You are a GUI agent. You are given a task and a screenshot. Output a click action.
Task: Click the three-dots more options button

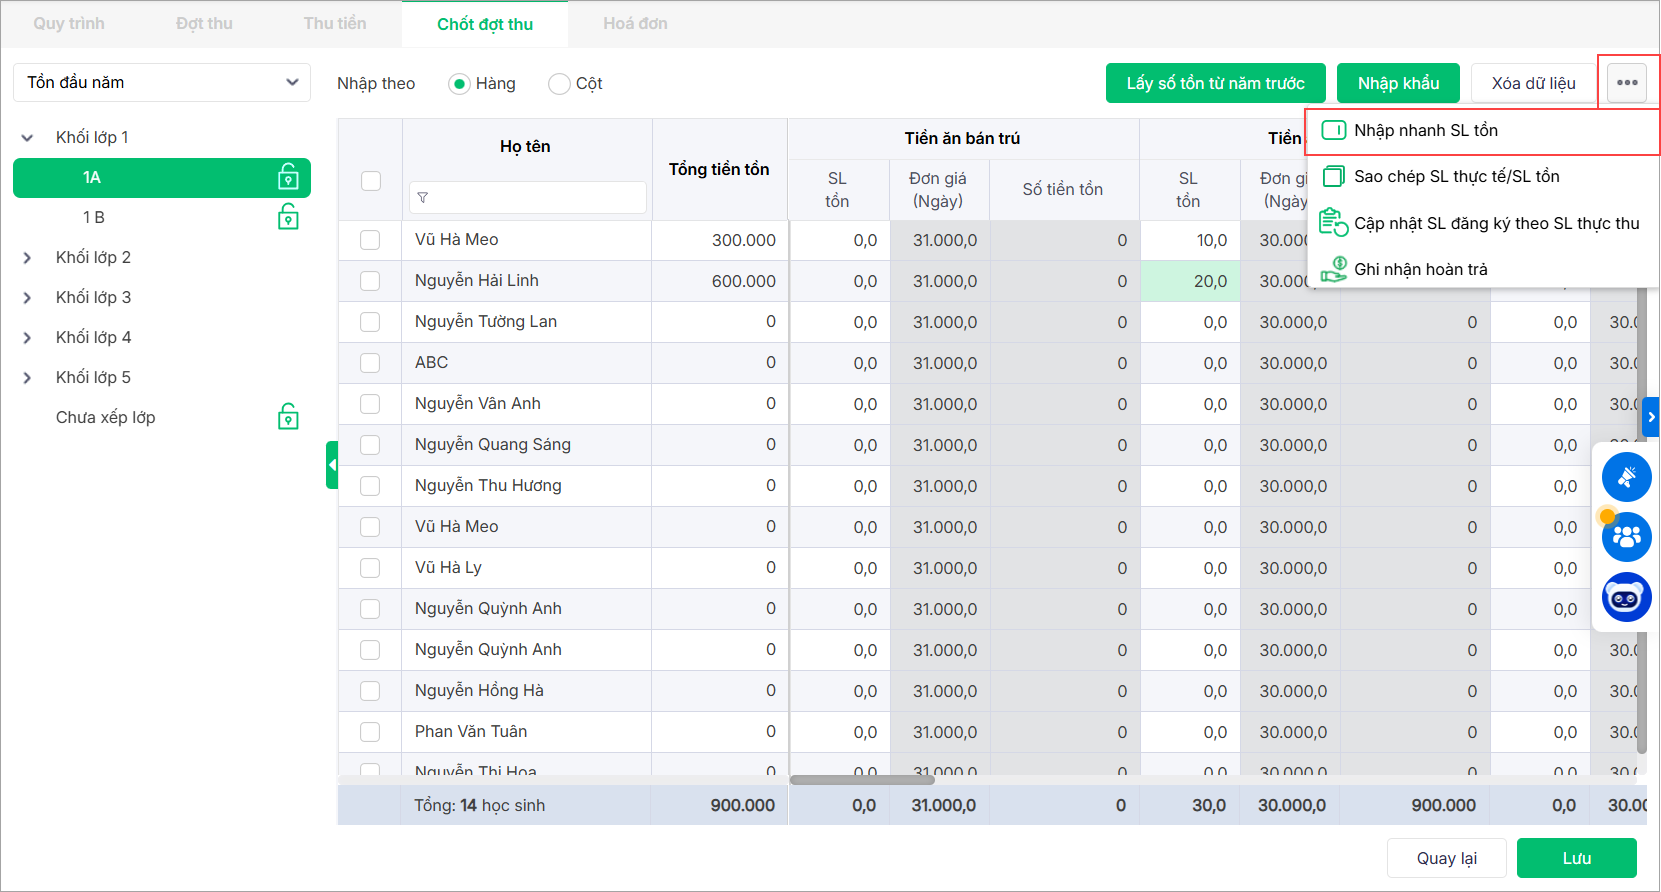(x=1627, y=83)
